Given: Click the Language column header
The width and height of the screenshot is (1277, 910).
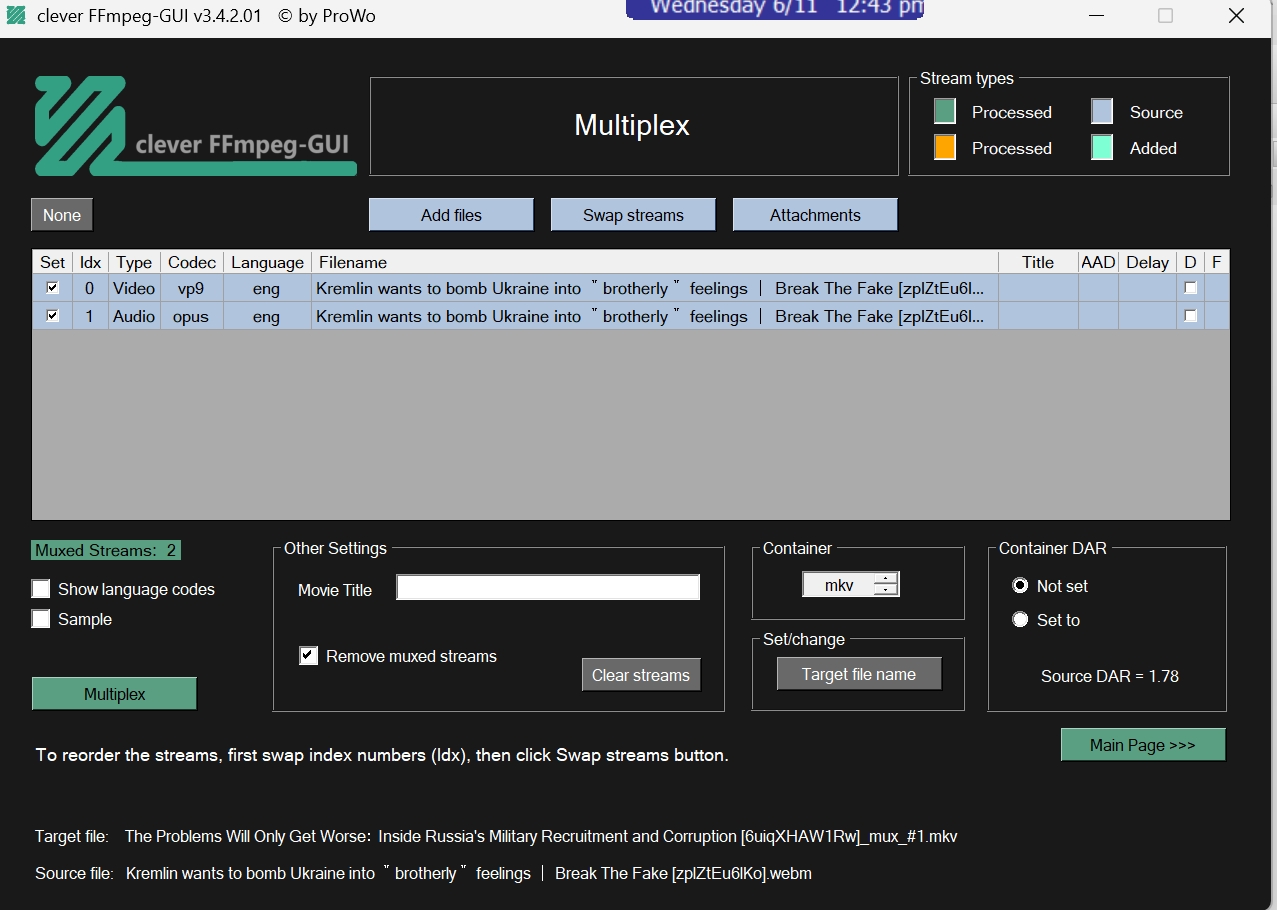Looking at the screenshot, I should [267, 262].
